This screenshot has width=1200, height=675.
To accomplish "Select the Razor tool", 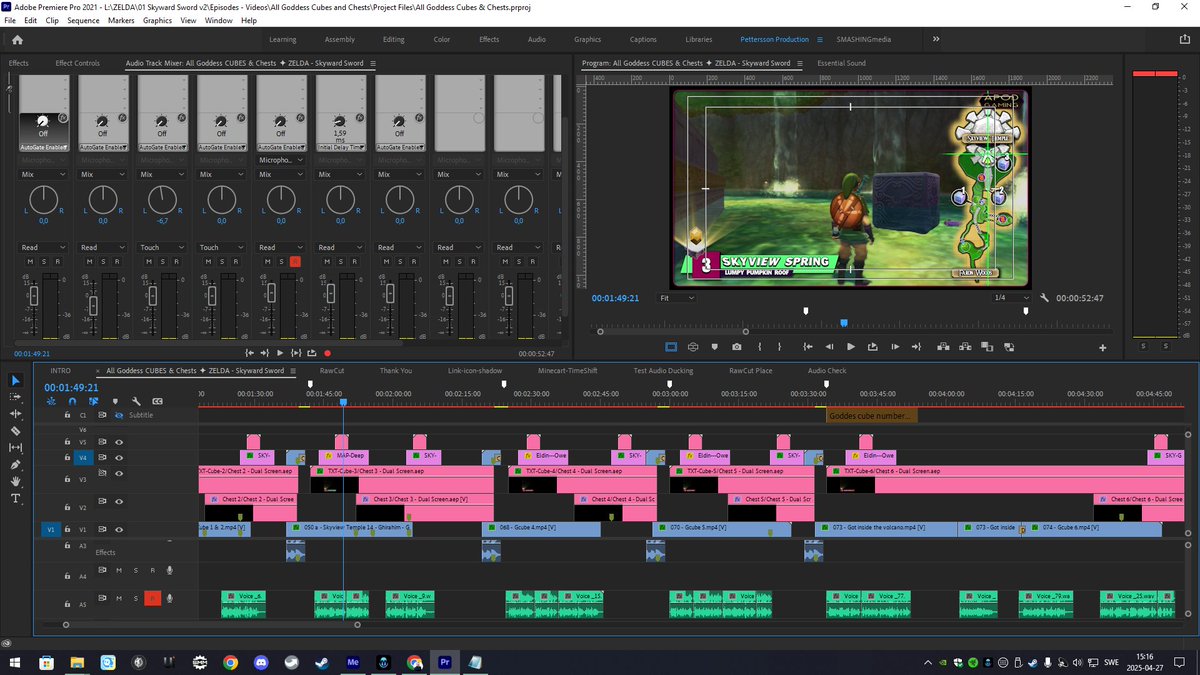I will tap(16, 431).
